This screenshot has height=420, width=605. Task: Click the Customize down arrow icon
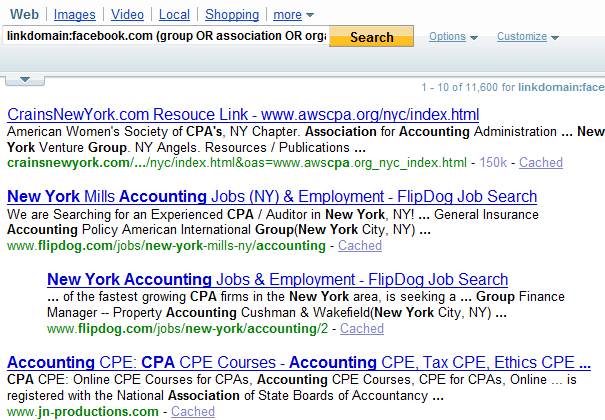pyautogui.click(x=555, y=38)
